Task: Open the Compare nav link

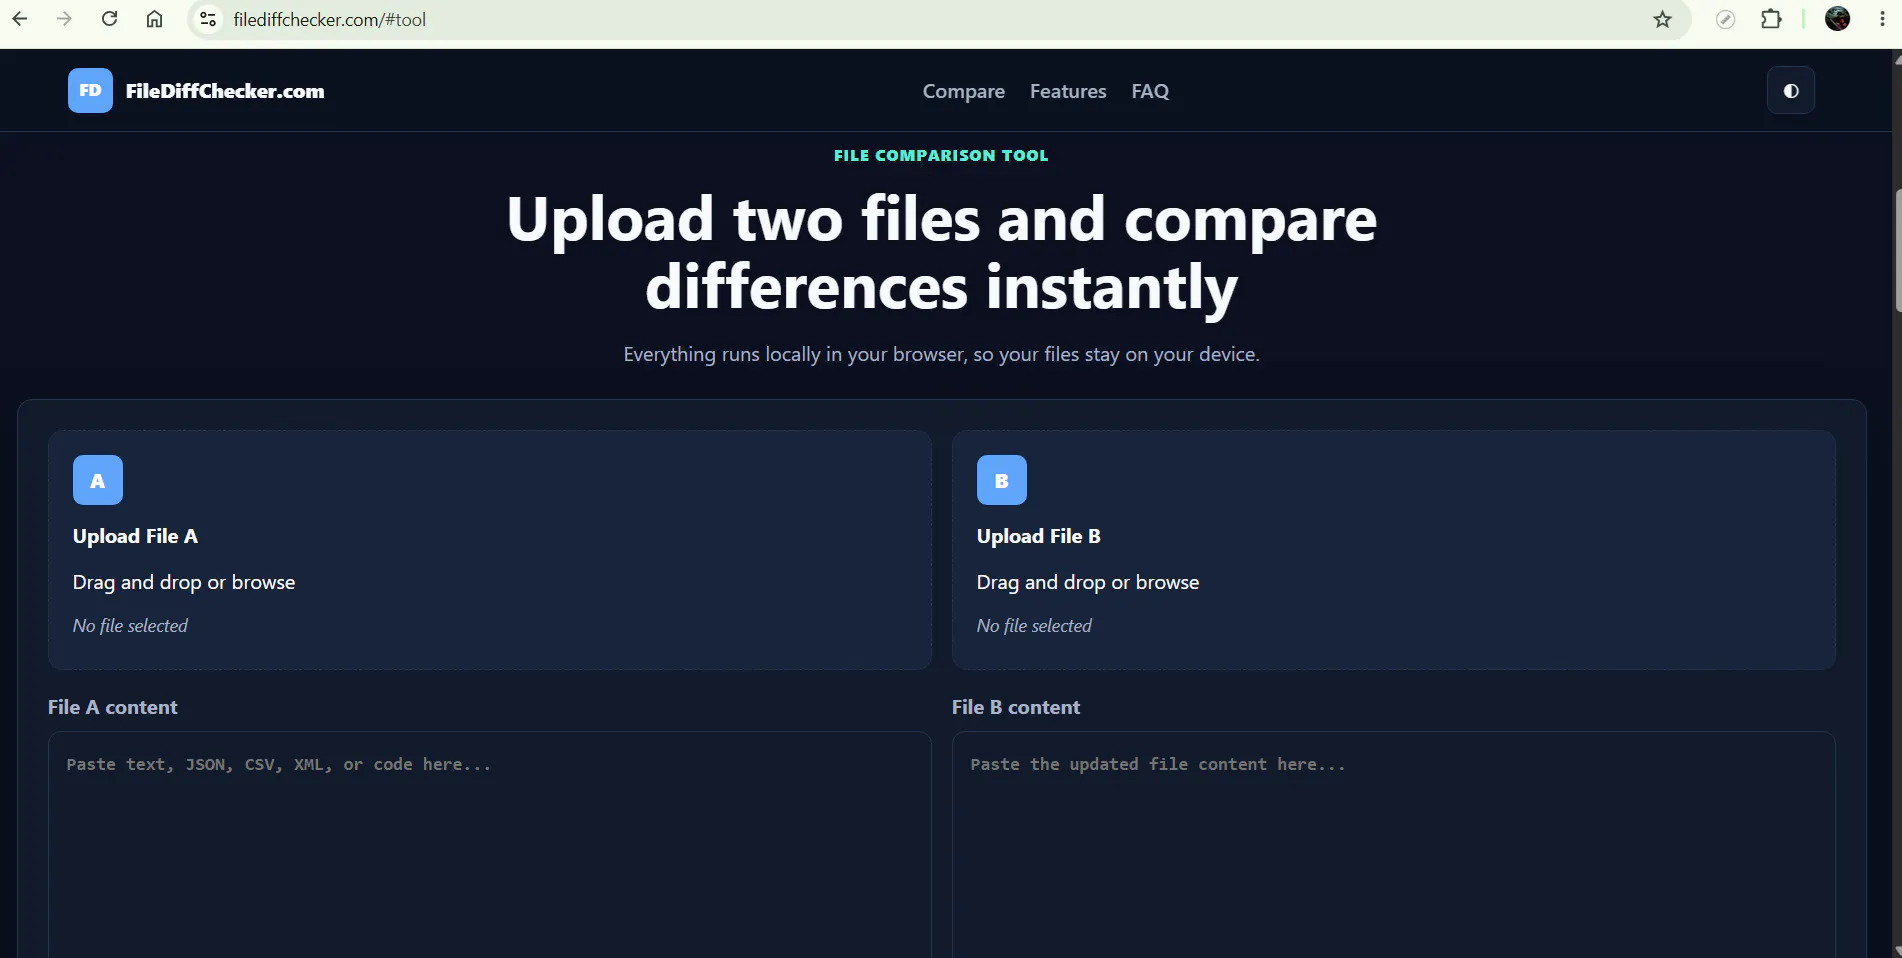Action: 964,91
